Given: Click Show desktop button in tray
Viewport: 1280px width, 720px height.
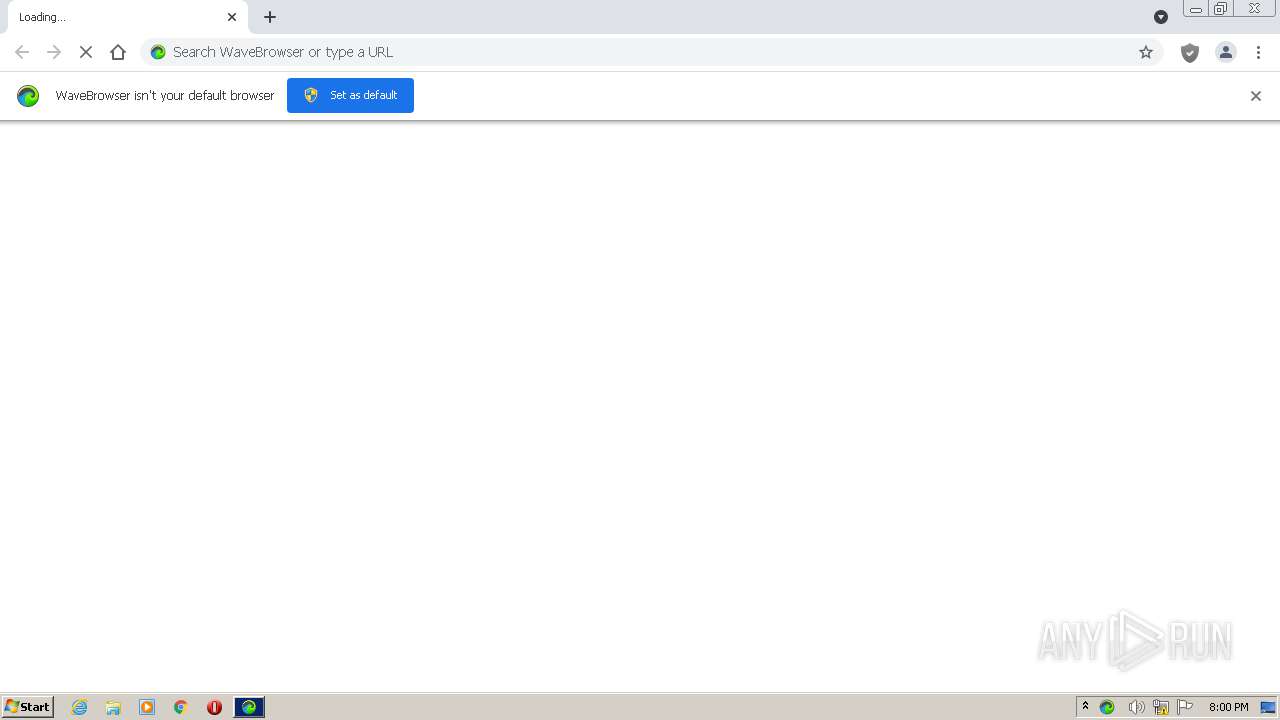Looking at the screenshot, I should point(1268,707).
